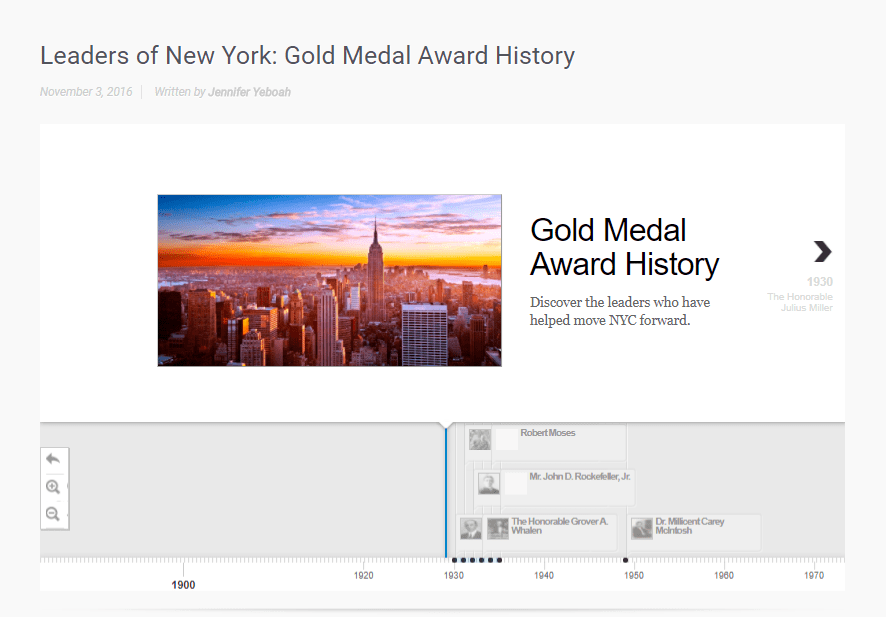Viewport: 886px width, 617px height.
Task: Click the 1930 Honorable Julius Miller label
Action: 802,295
